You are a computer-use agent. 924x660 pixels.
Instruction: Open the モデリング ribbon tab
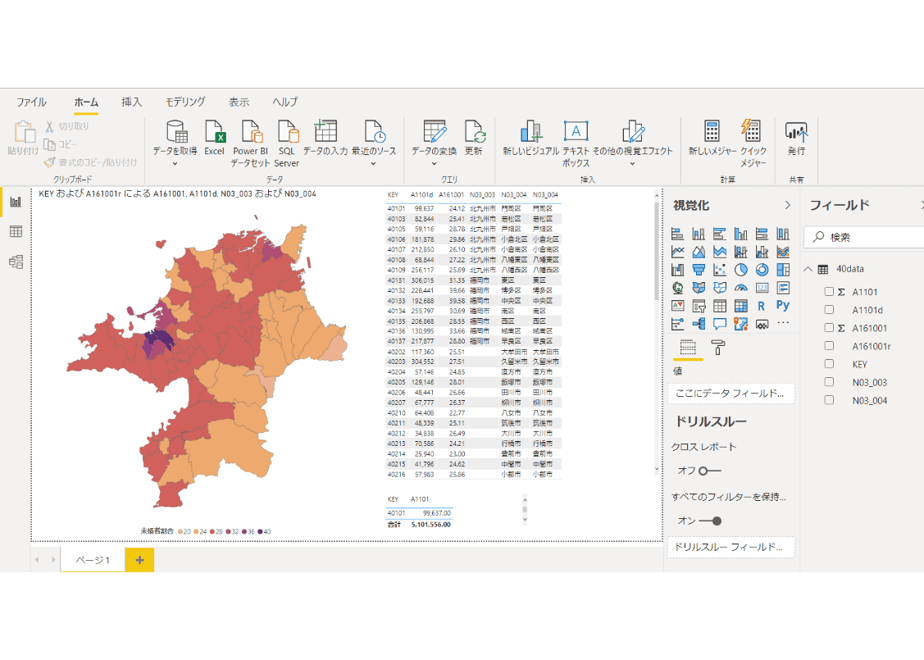(185, 102)
